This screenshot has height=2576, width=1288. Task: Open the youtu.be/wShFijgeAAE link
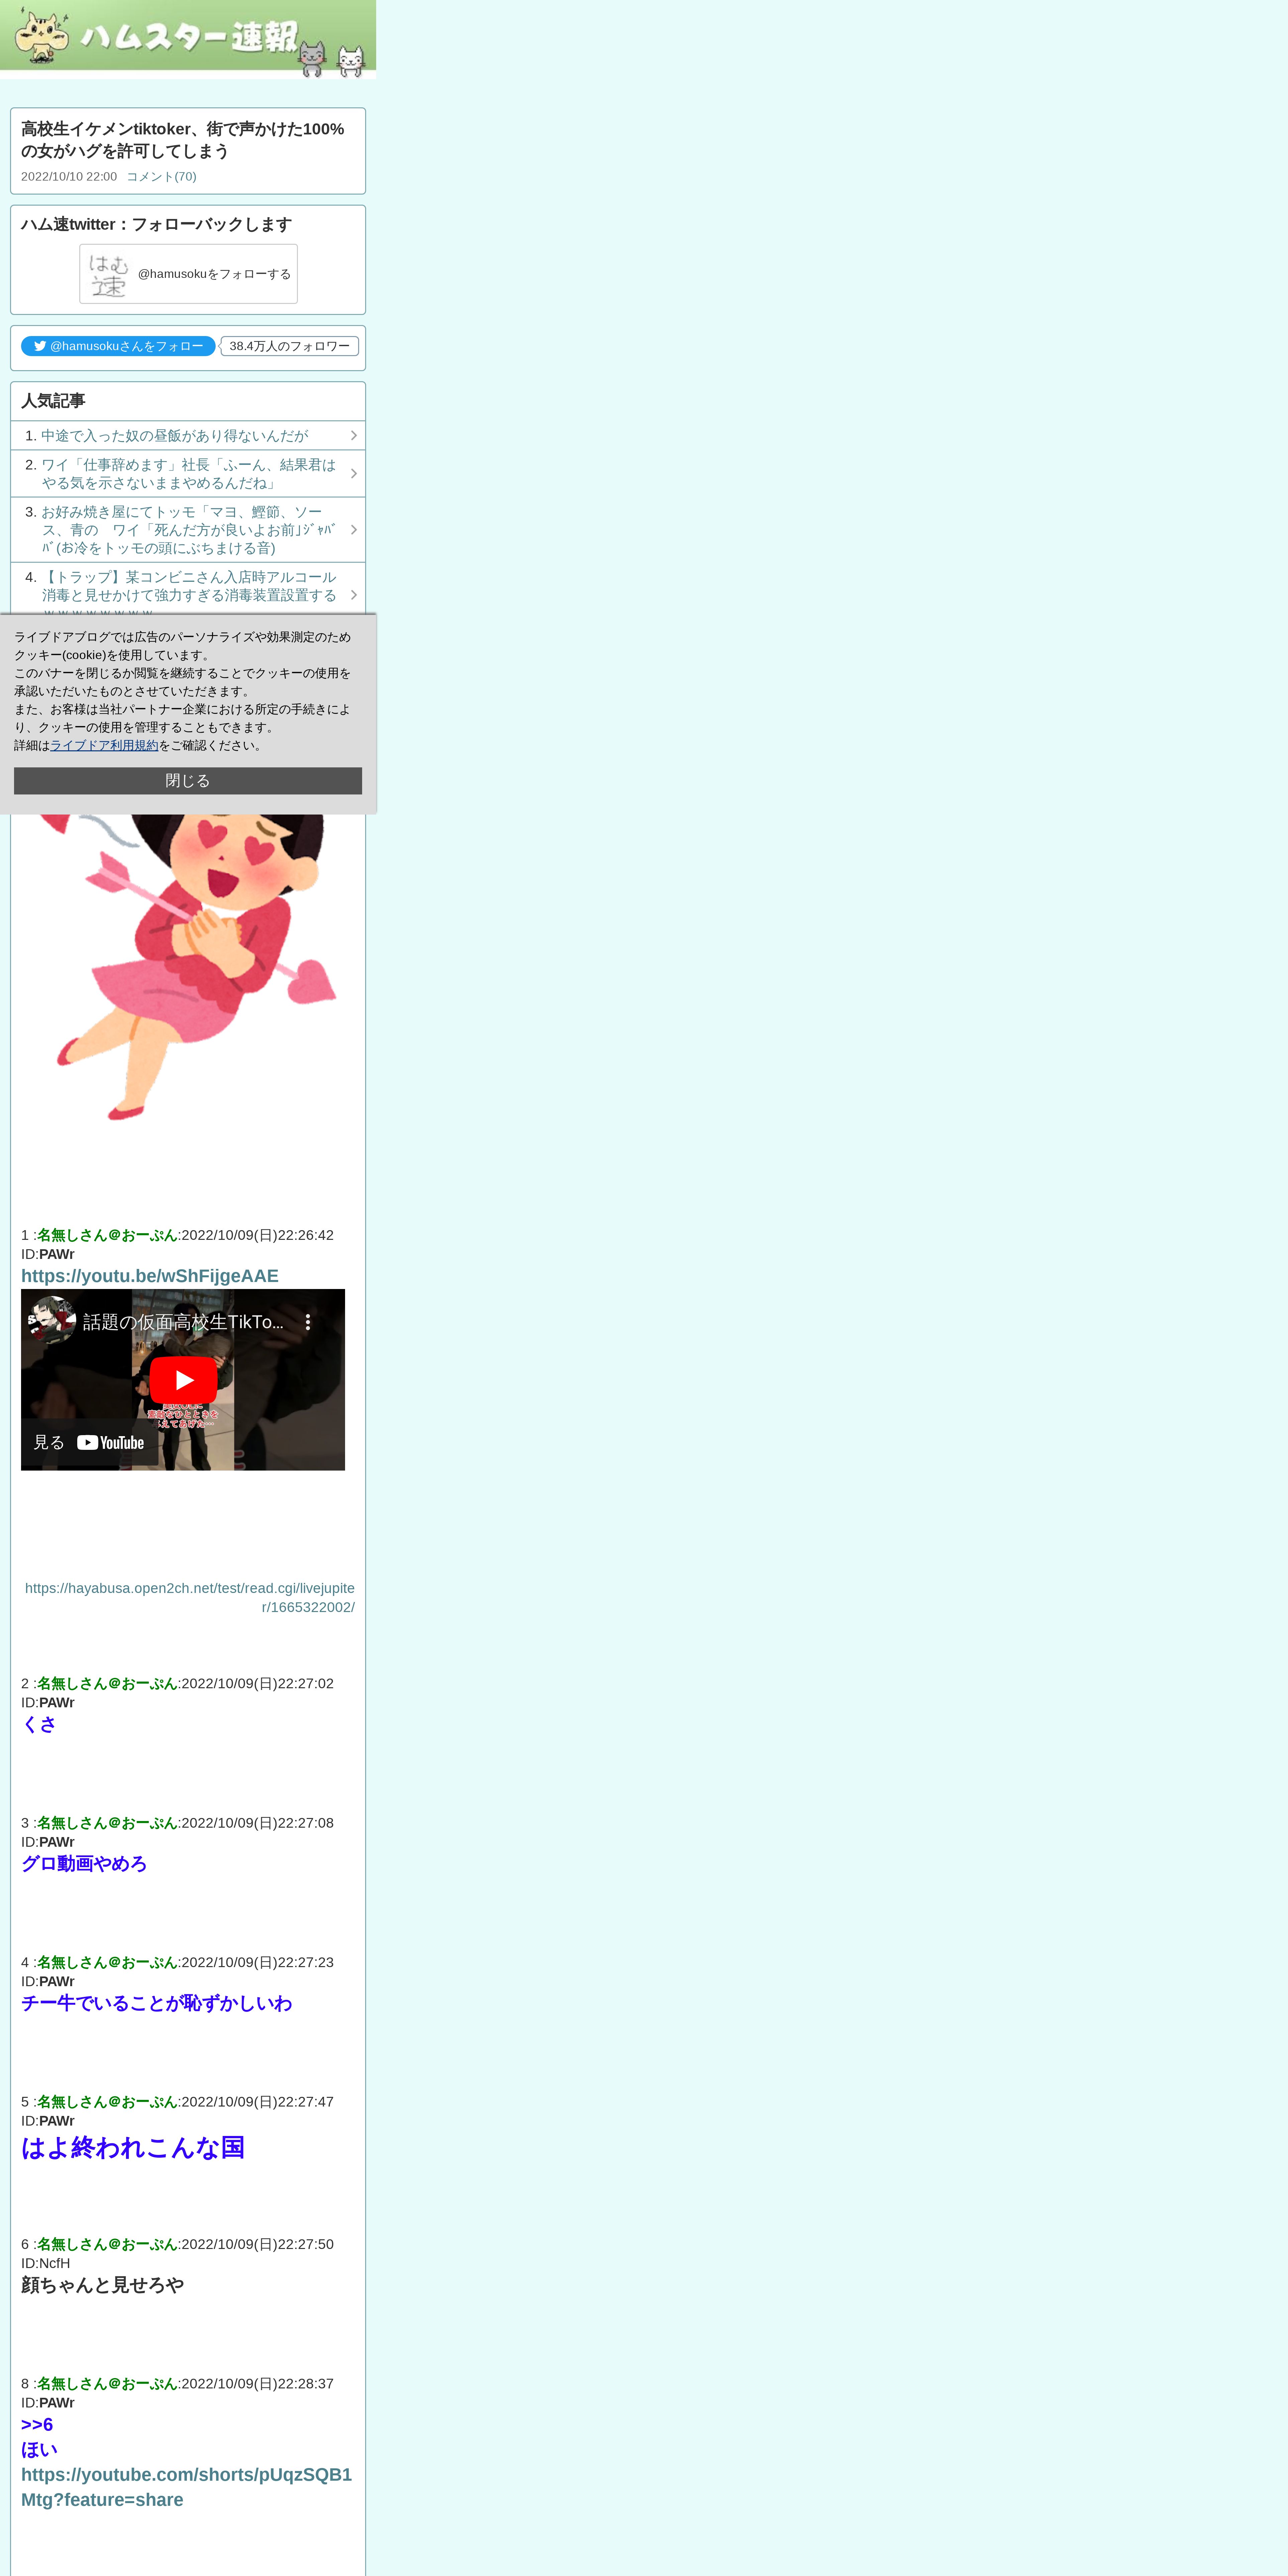[x=150, y=1276]
